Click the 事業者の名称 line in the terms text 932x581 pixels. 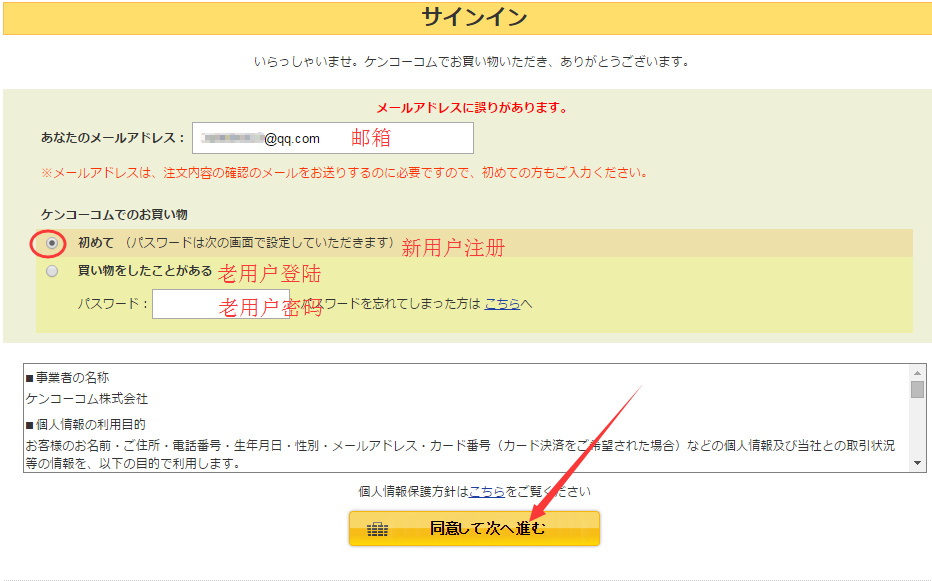coord(70,378)
